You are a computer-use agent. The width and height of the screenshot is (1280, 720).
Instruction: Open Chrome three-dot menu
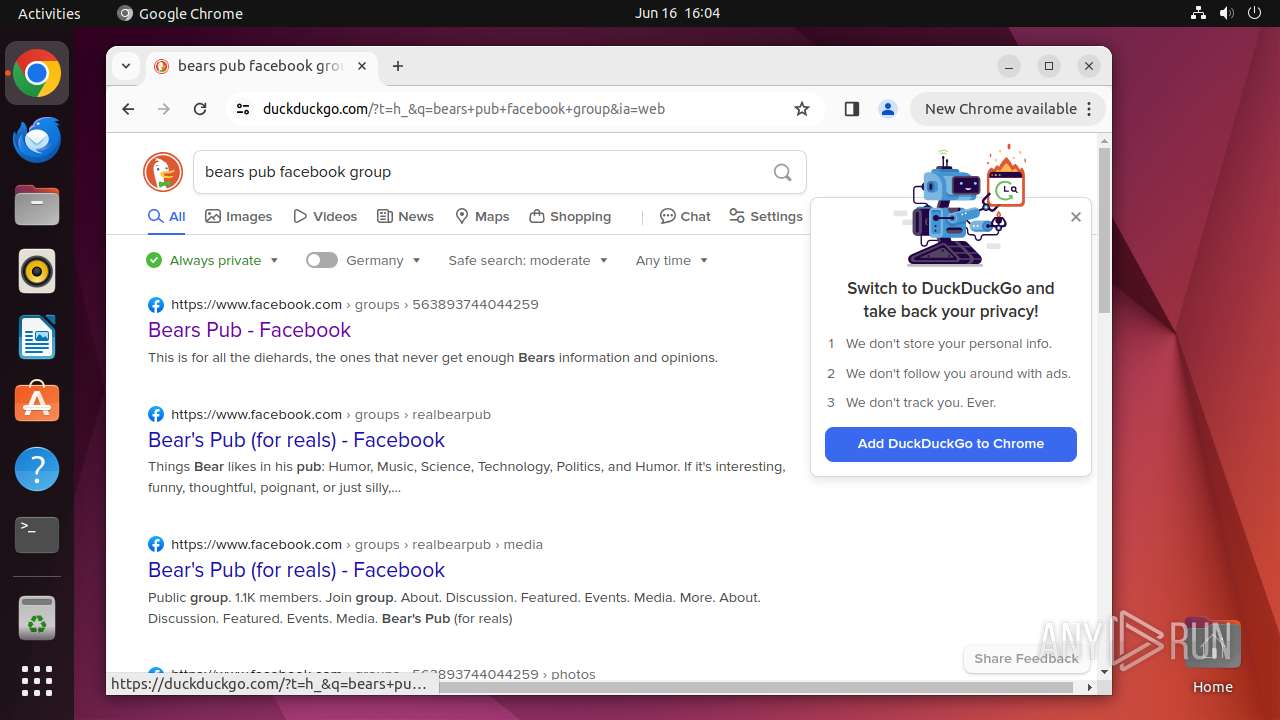coord(1090,109)
